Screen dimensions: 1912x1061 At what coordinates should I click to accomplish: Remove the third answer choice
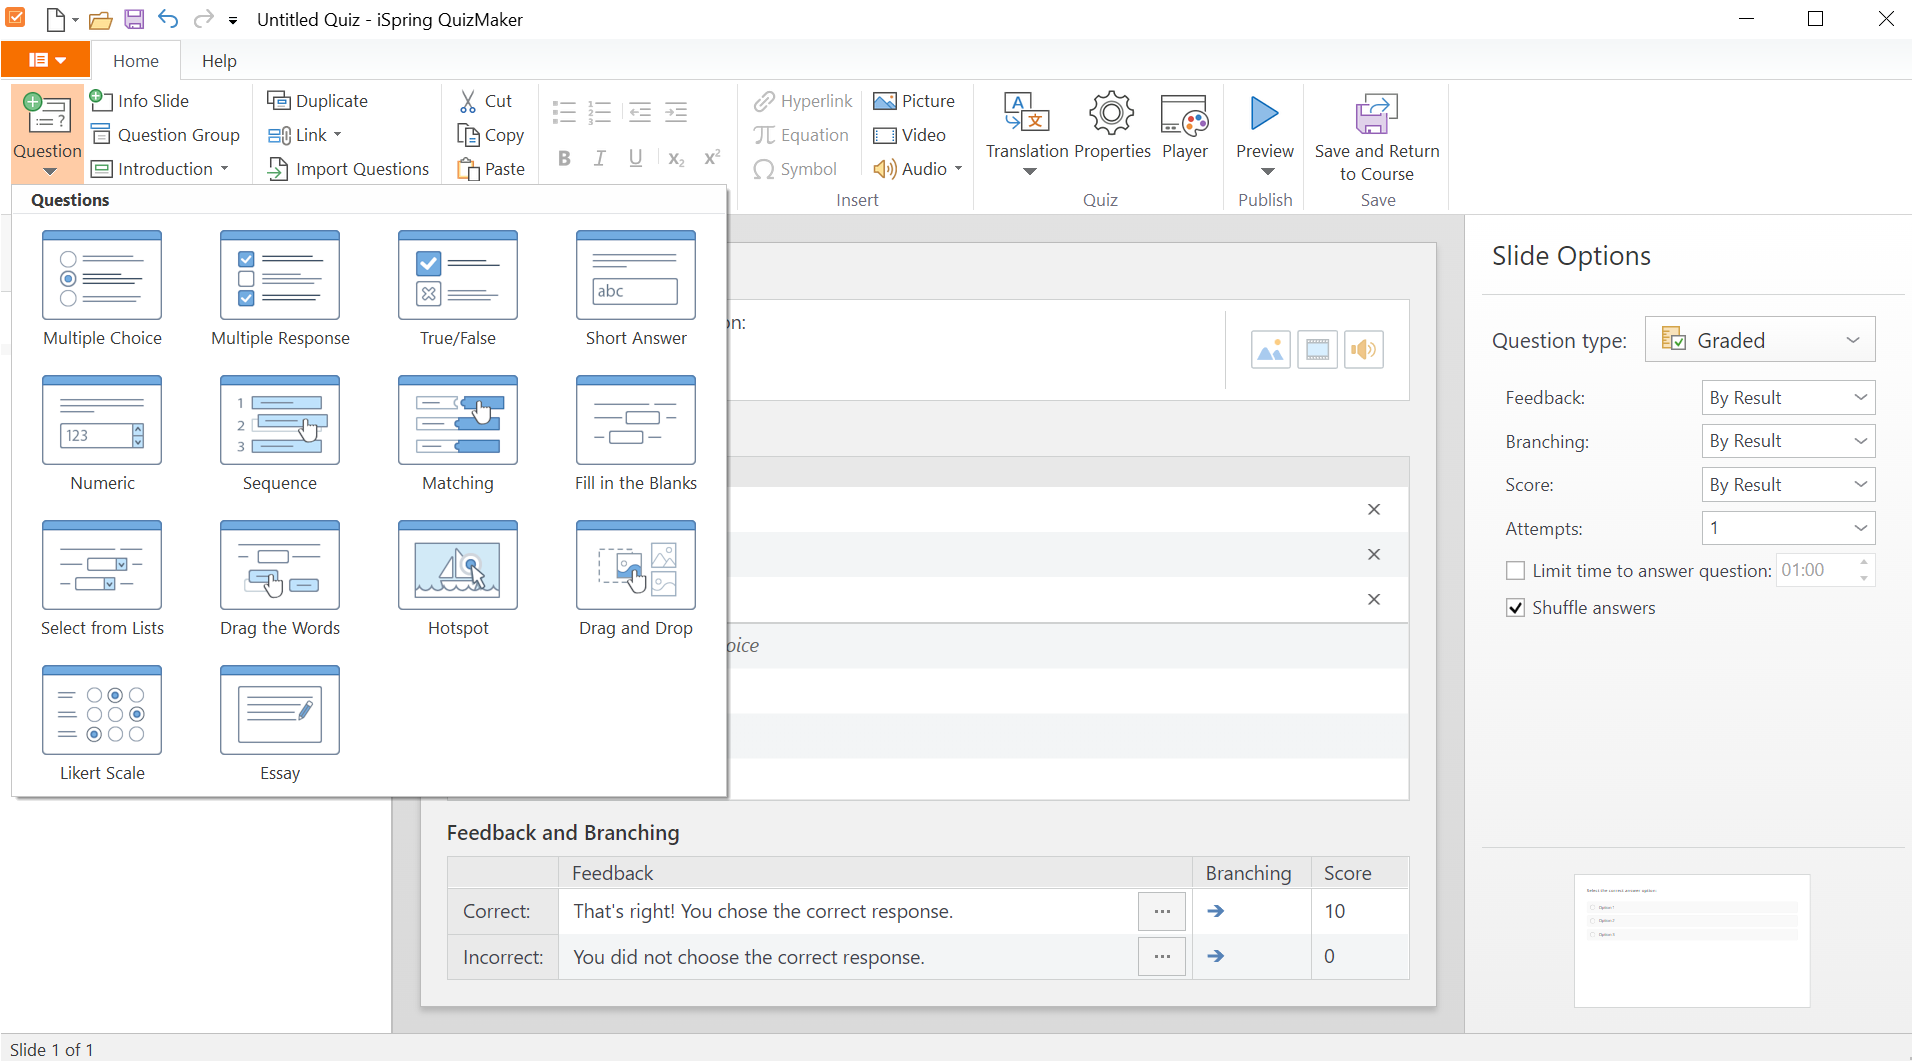click(x=1374, y=600)
